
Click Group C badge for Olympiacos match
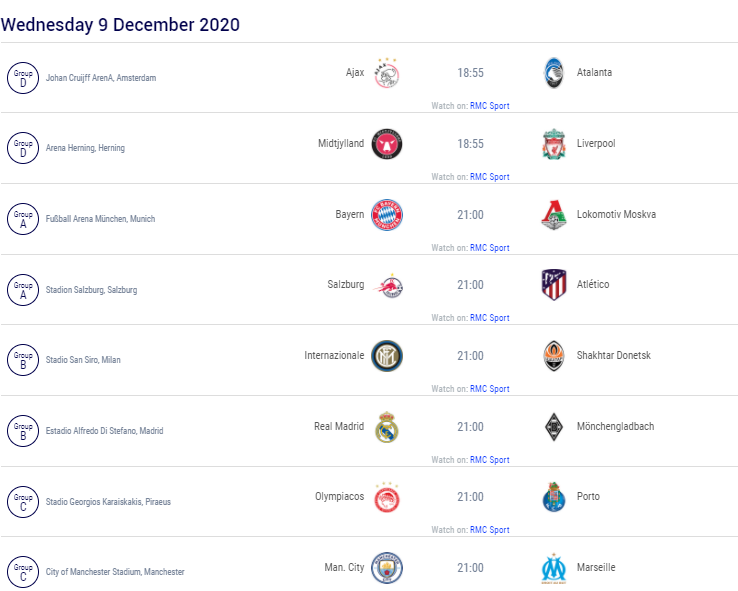coord(23,502)
